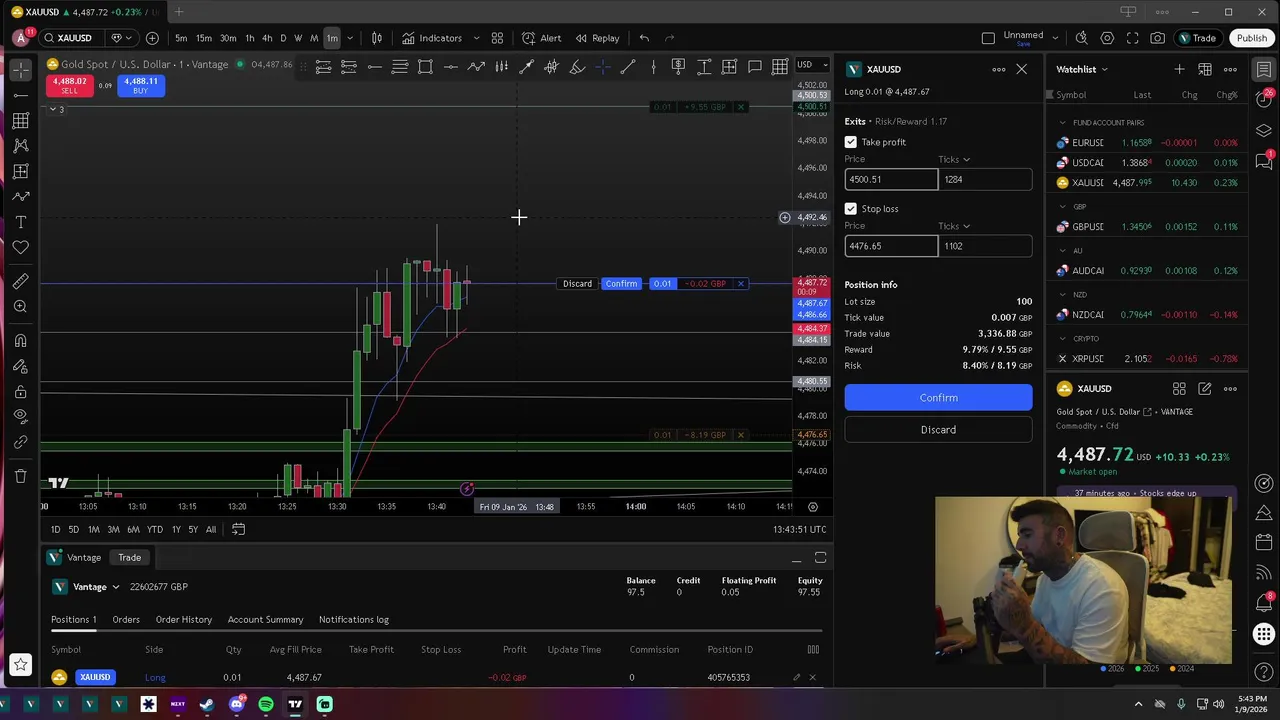This screenshot has width=1280, height=720.
Task: Open the layout setup grid icon
Action: (497, 38)
